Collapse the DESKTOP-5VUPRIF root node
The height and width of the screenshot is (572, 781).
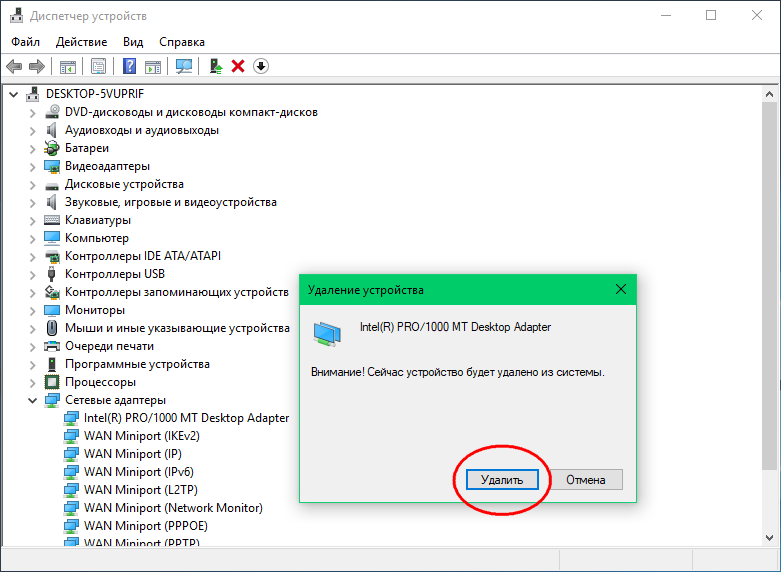point(13,94)
